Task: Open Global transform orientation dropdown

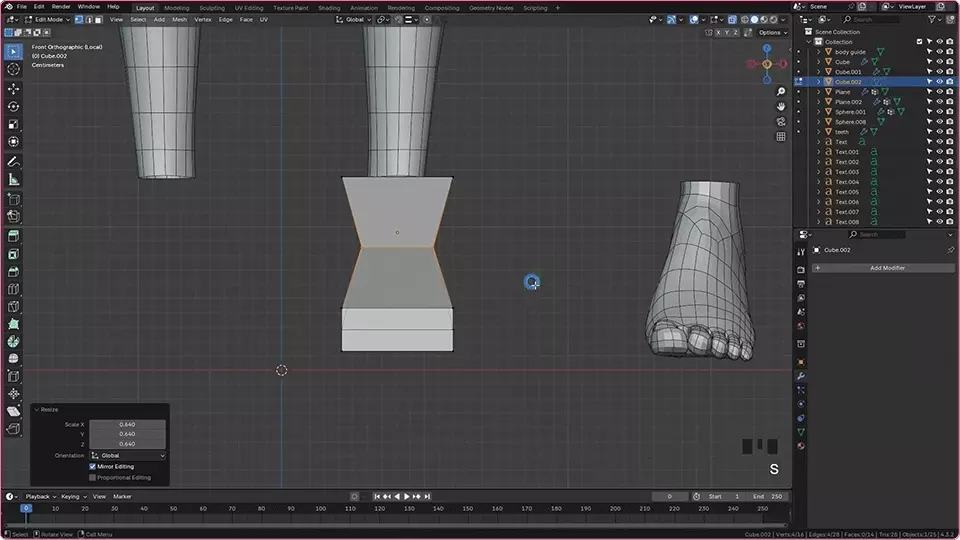Action: click(354, 20)
